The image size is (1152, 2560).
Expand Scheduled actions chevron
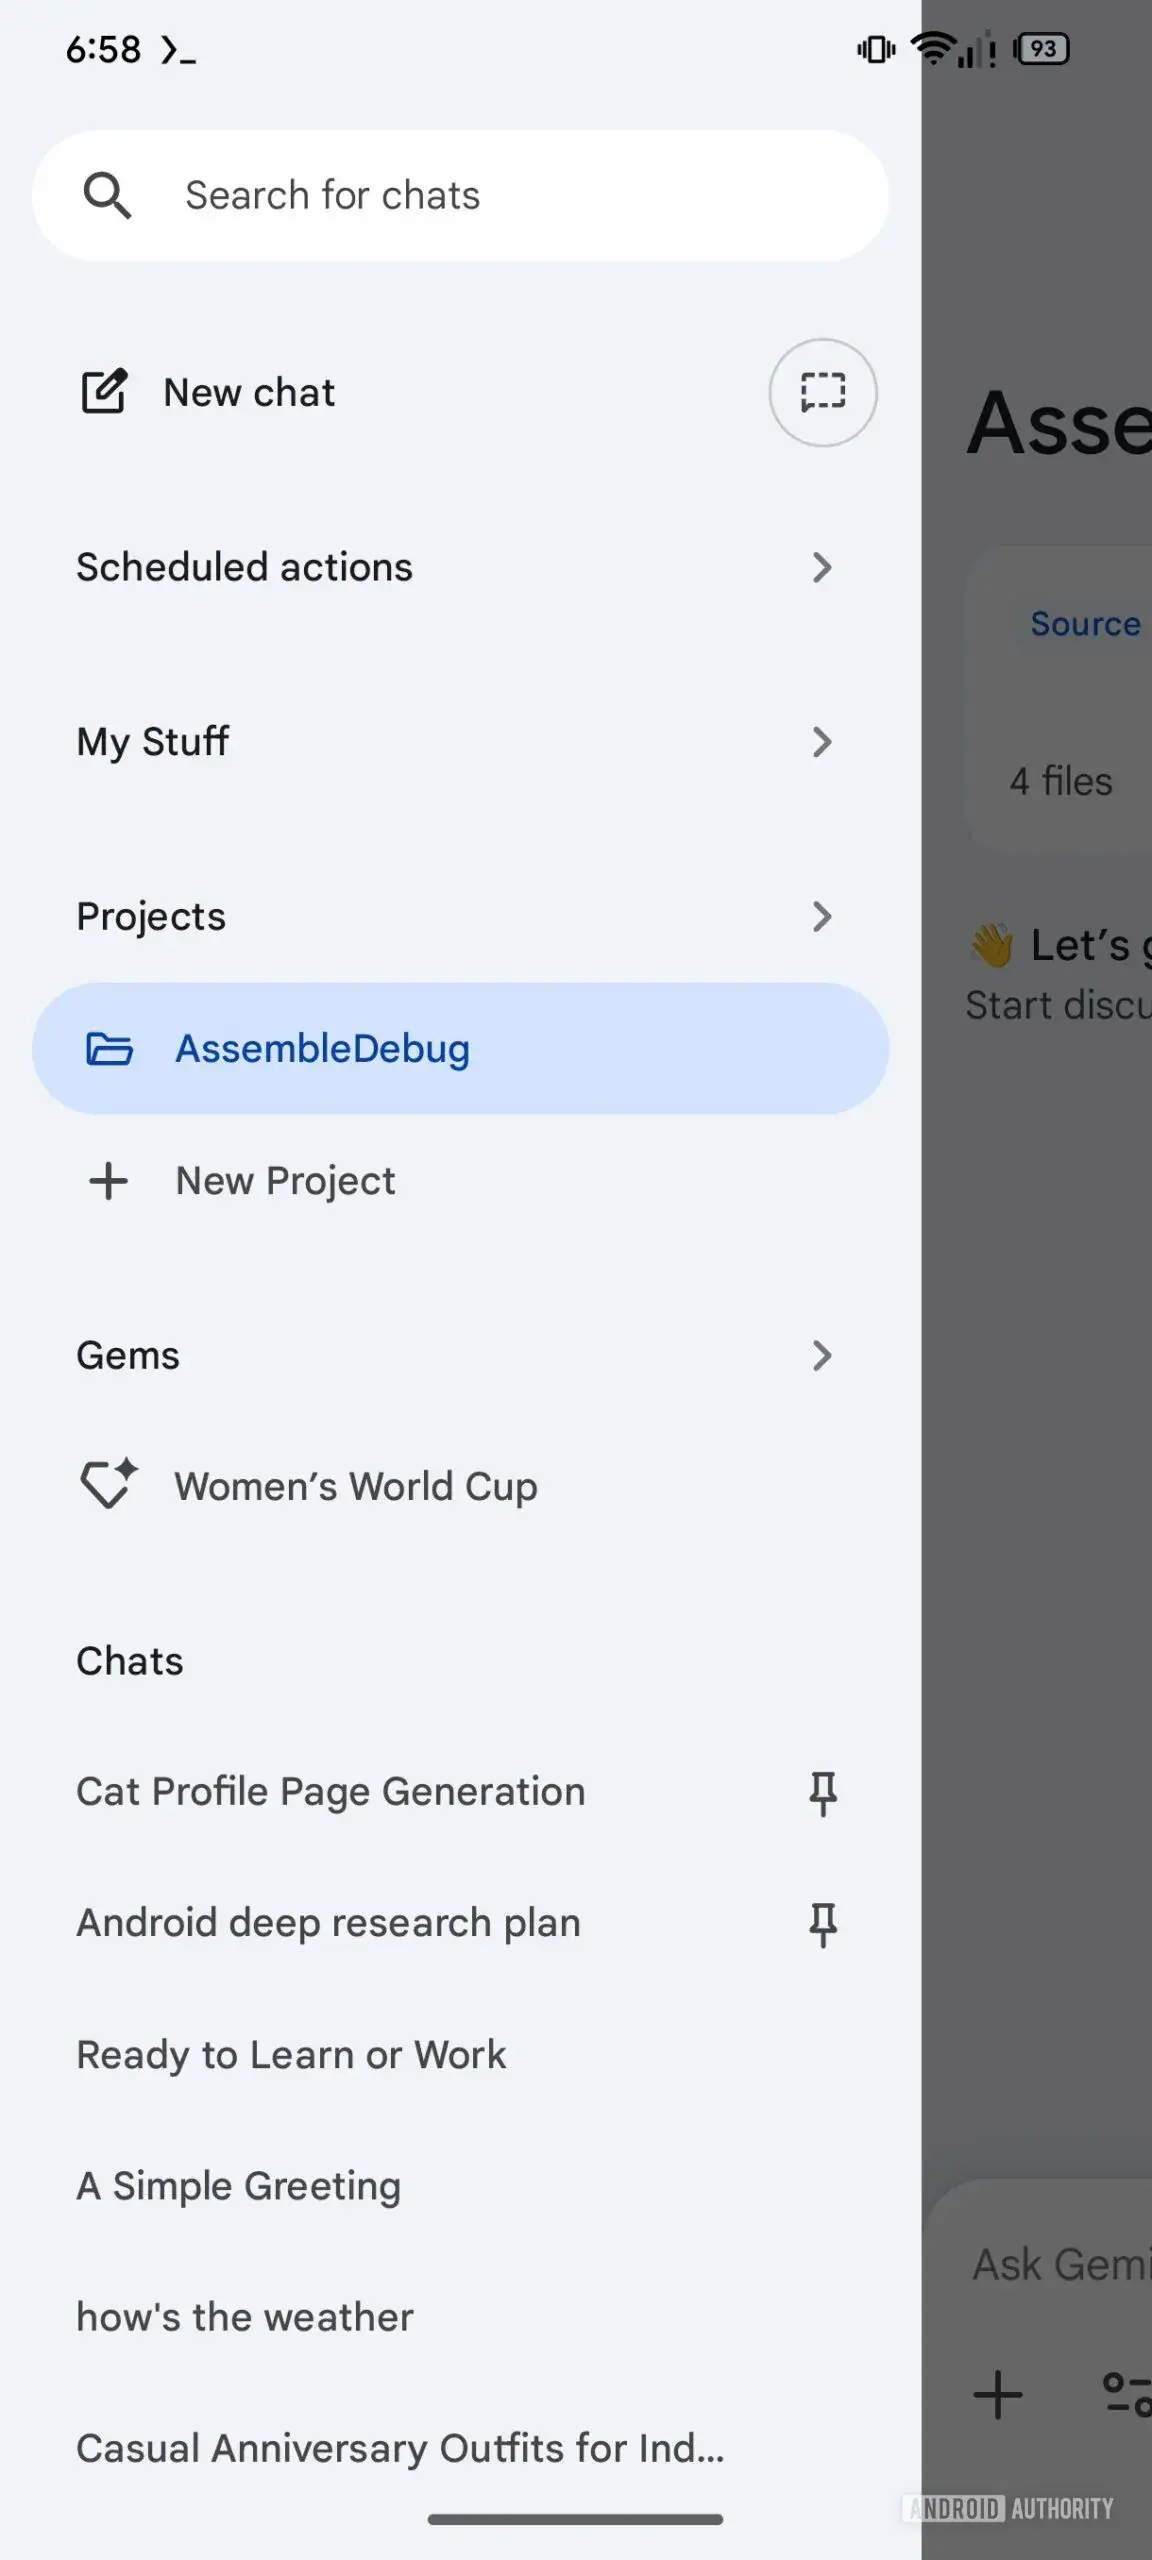point(821,568)
